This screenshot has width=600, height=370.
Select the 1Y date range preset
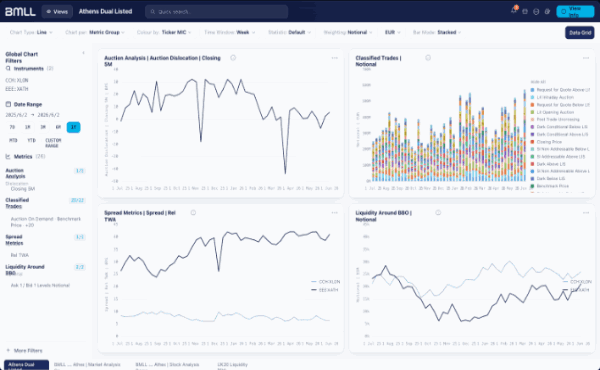coord(73,127)
